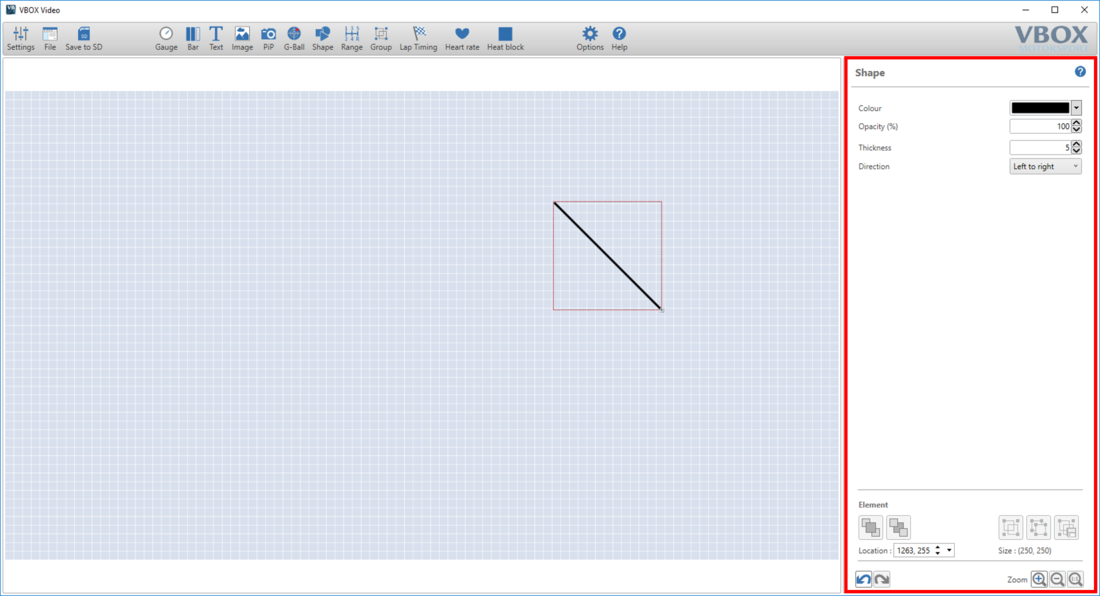The height and width of the screenshot is (596, 1100).
Task: Add a Heart rate element
Action: (462, 39)
